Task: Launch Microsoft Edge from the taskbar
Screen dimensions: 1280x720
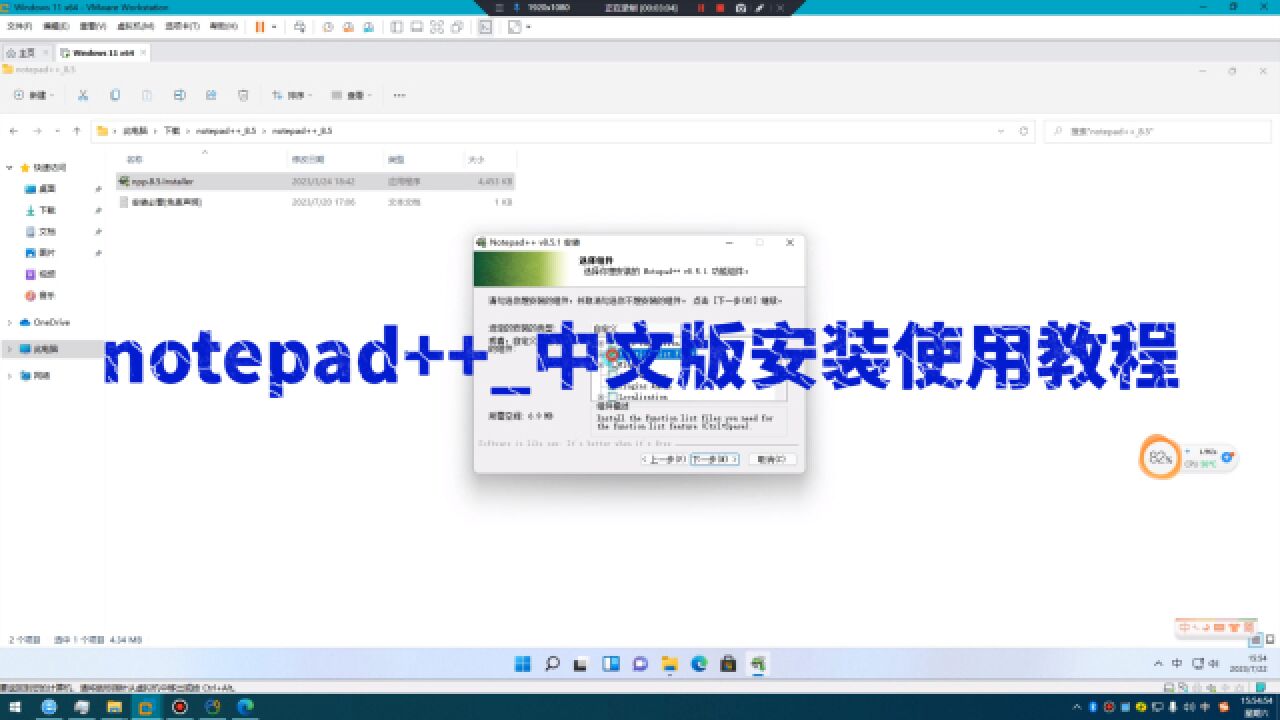Action: tap(698, 663)
